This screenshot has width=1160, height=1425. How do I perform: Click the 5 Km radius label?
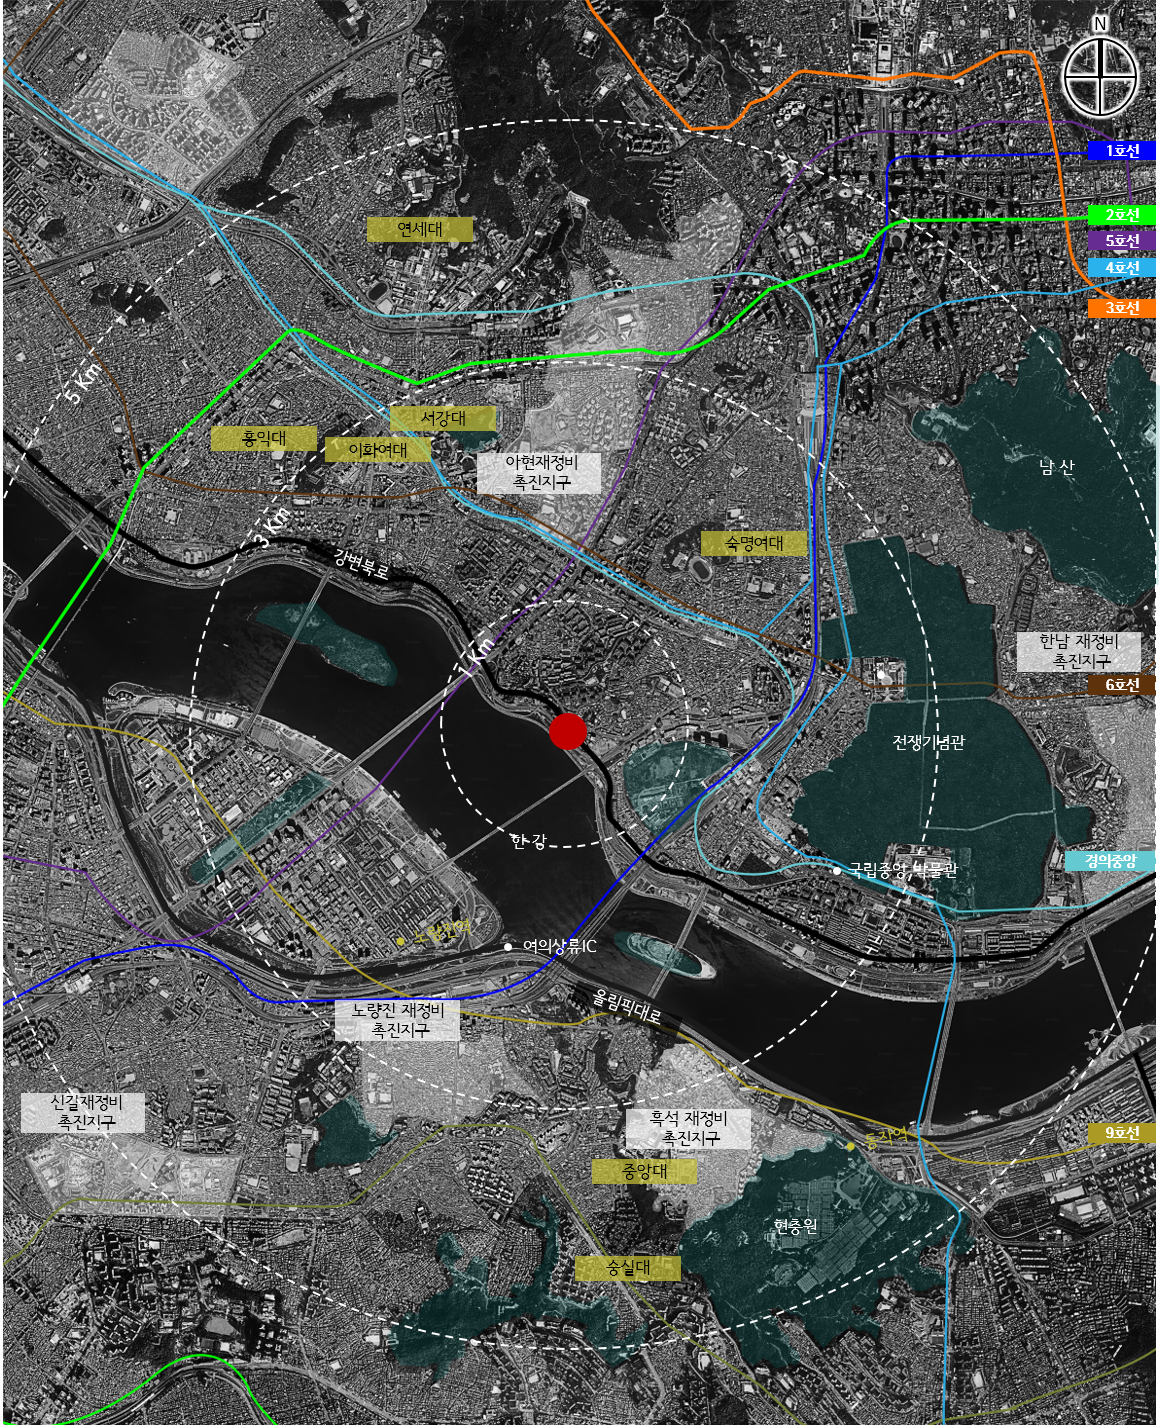point(84,382)
